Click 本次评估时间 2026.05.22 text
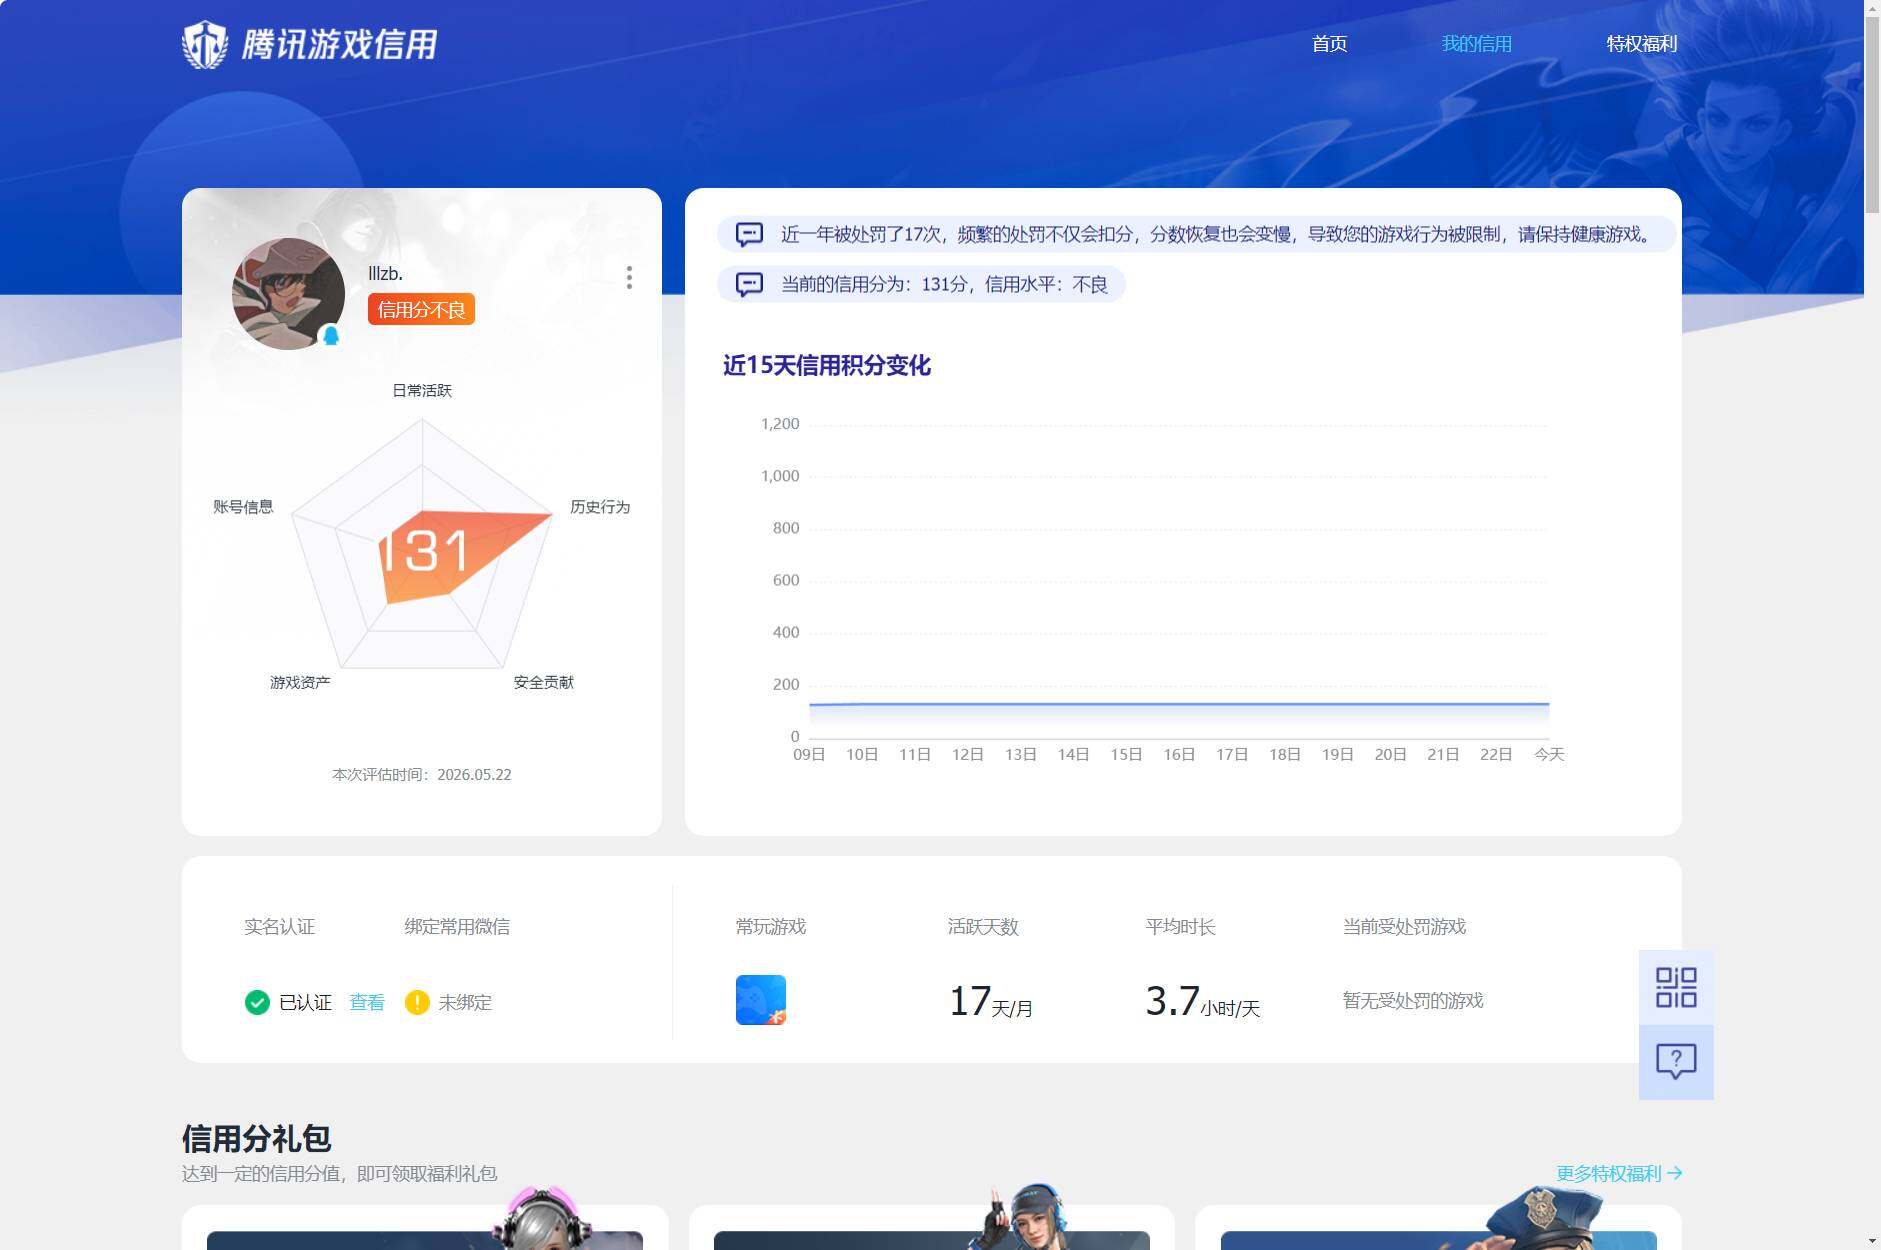 tap(422, 775)
